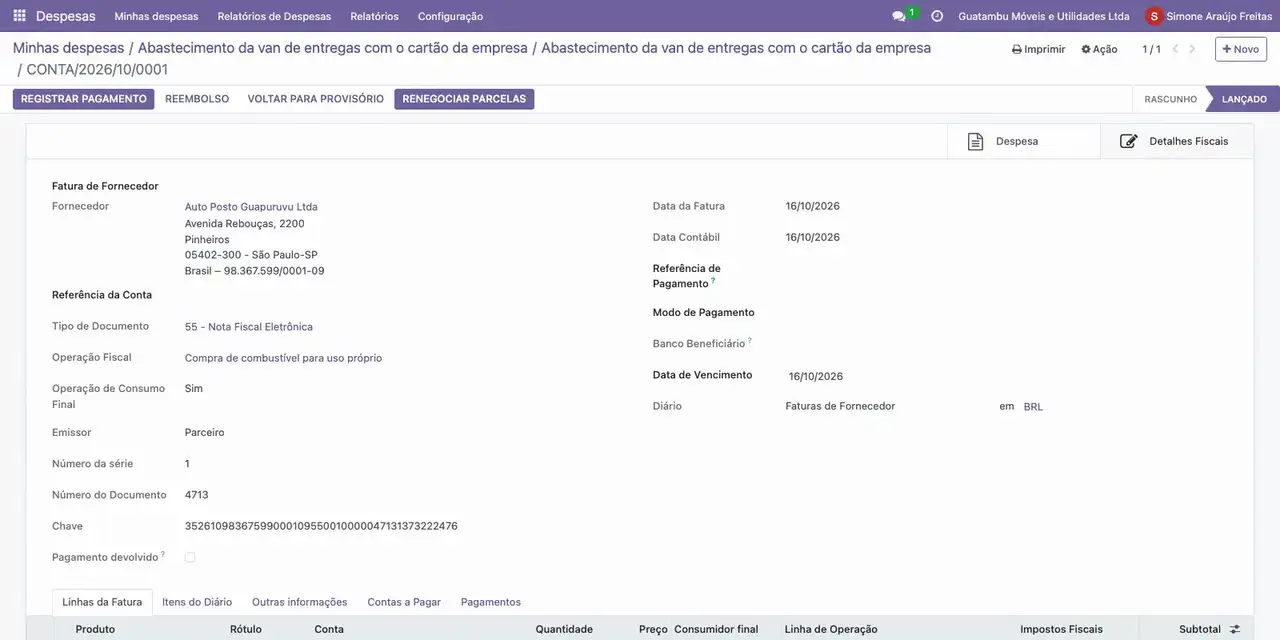Click the Quantidade column header

tap(564, 629)
